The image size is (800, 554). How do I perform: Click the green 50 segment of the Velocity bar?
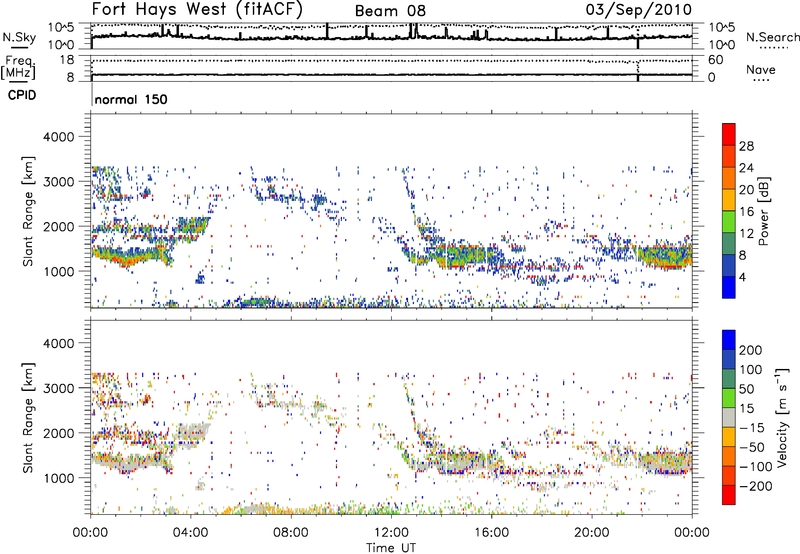coord(729,398)
